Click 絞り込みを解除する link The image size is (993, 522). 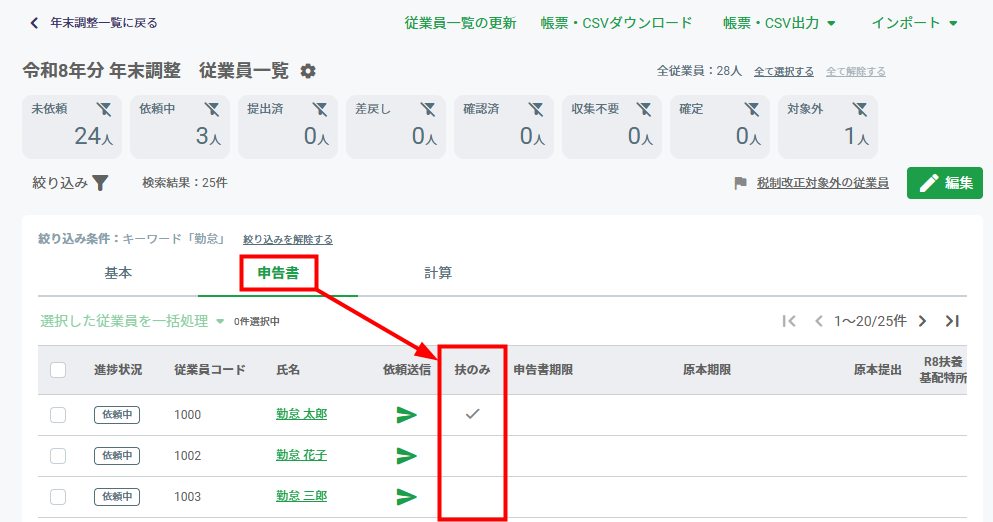pos(288,239)
